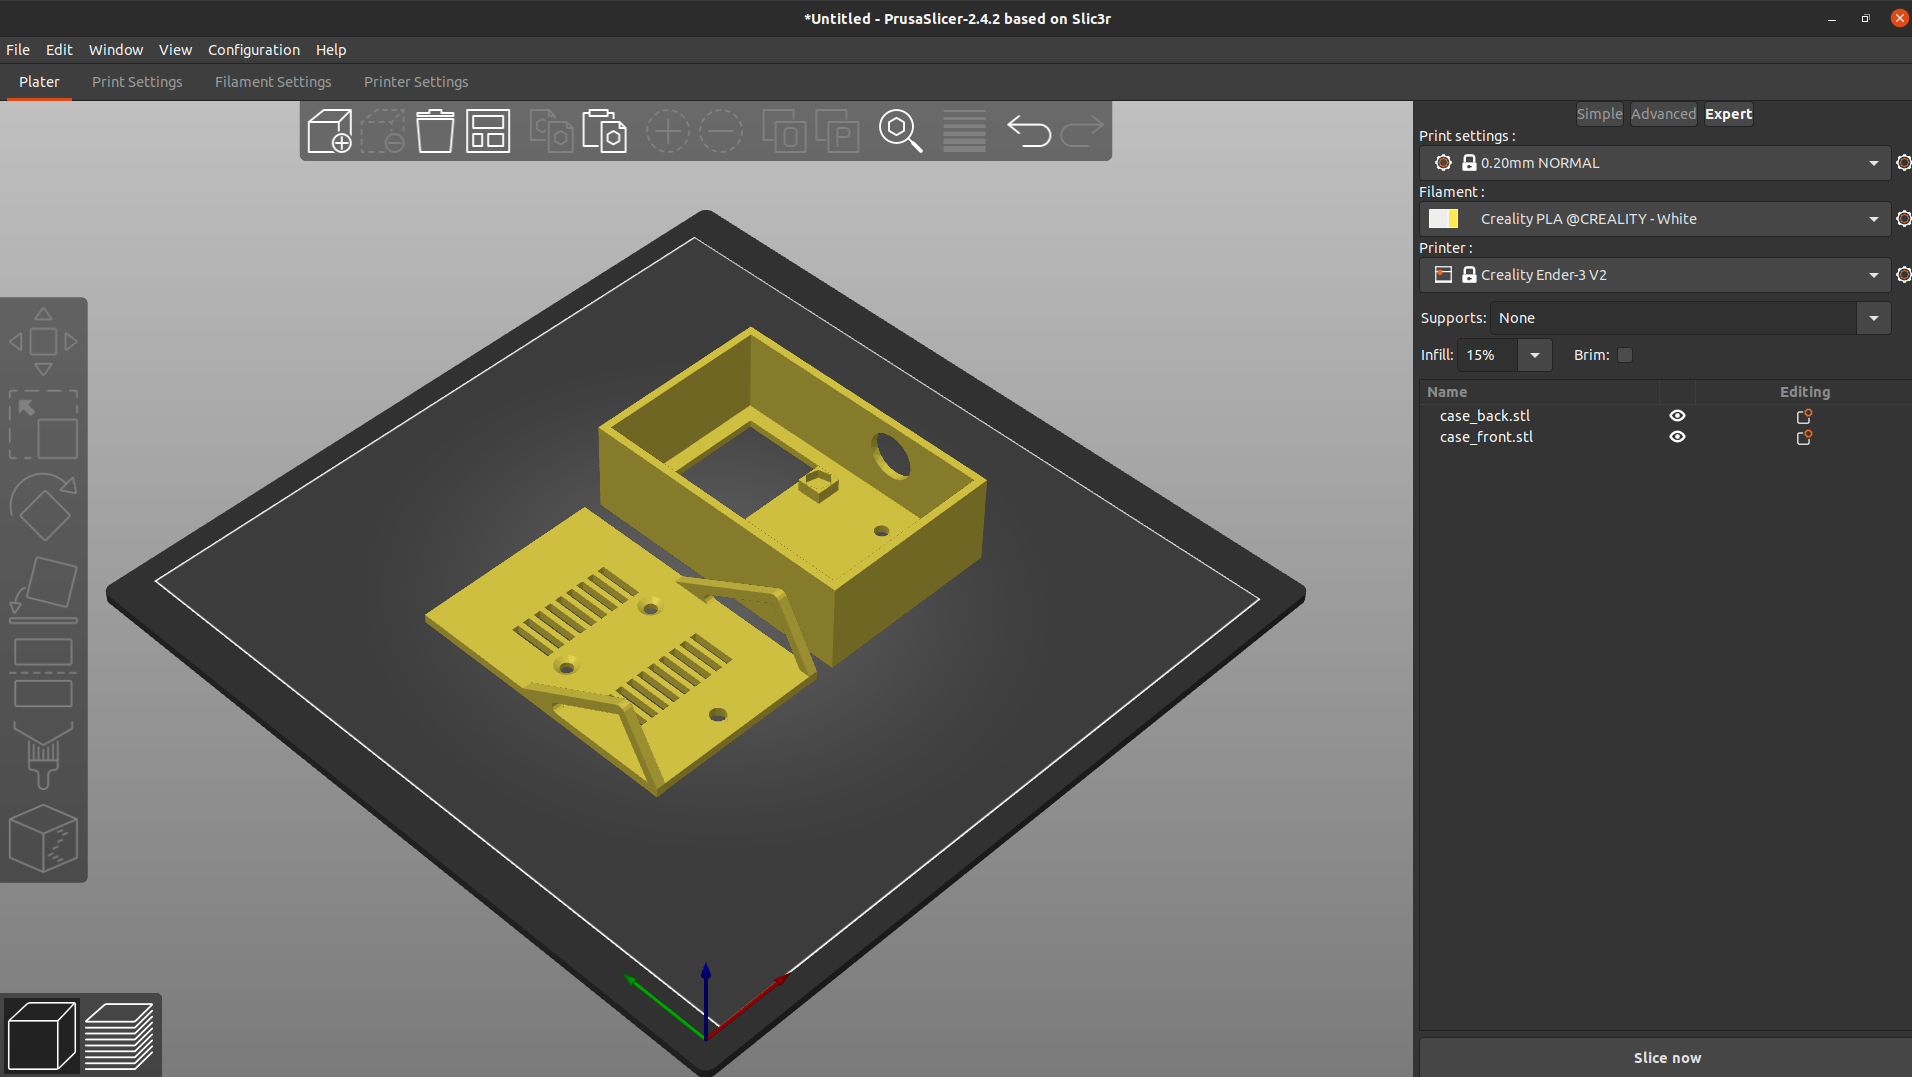Paste objects from the clipboard

(604, 130)
